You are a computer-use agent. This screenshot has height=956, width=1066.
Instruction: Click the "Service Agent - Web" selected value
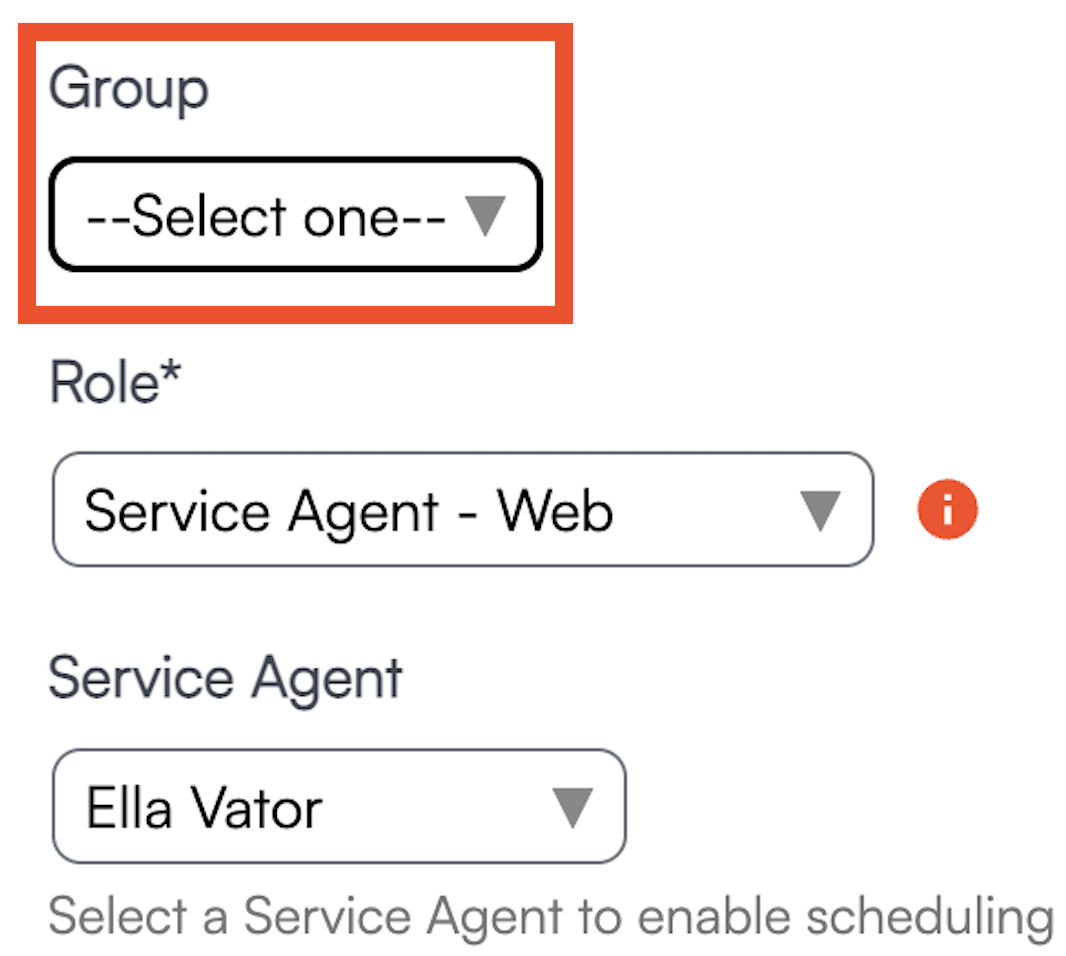[x=348, y=511]
